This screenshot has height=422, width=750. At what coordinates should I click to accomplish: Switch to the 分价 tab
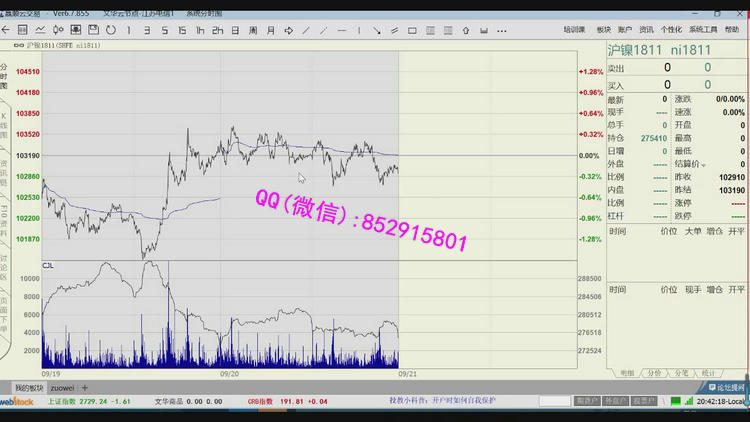click(655, 372)
